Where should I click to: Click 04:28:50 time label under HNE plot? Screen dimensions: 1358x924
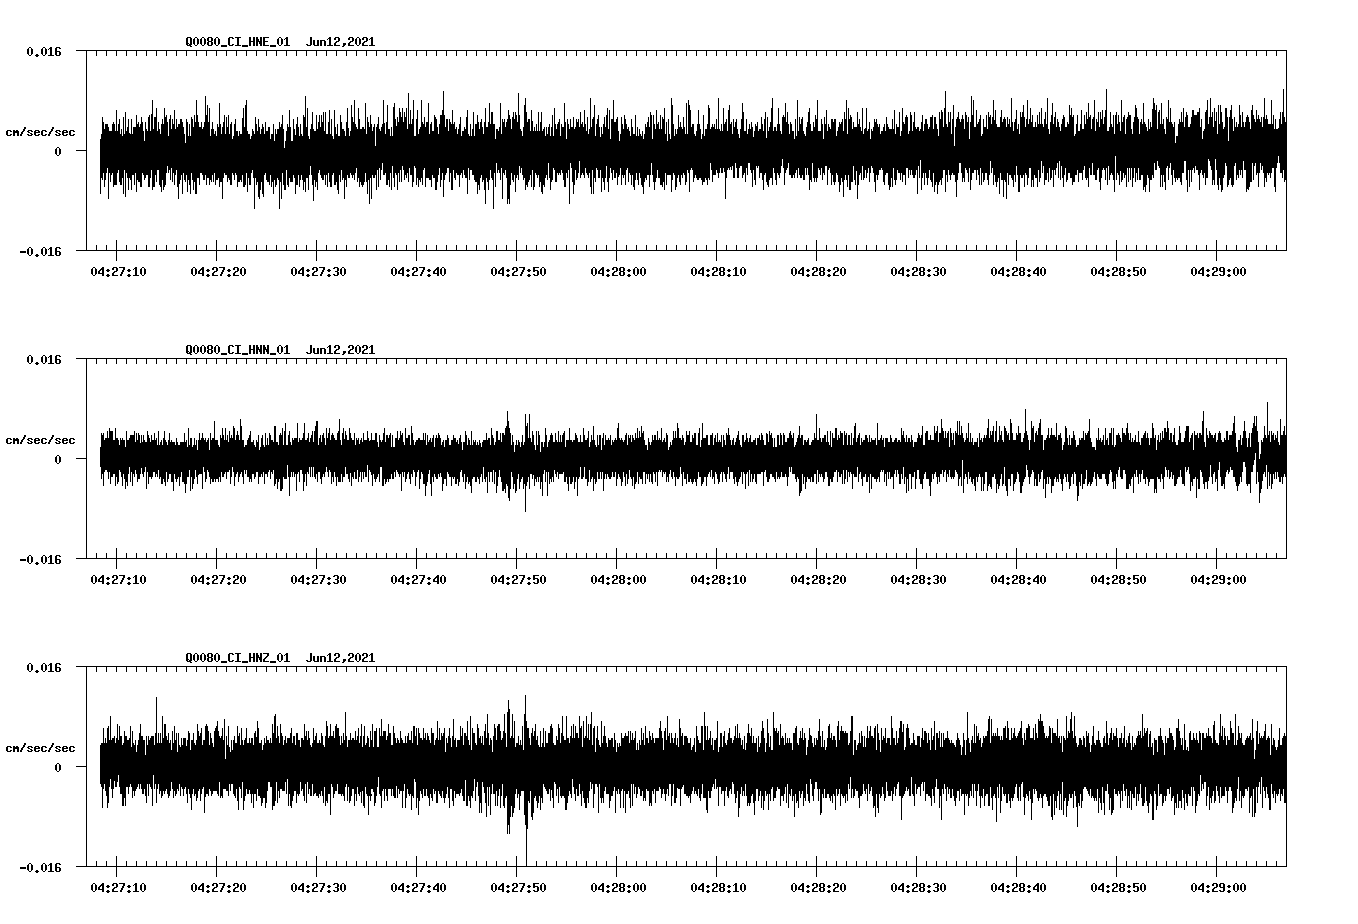coord(1118,271)
